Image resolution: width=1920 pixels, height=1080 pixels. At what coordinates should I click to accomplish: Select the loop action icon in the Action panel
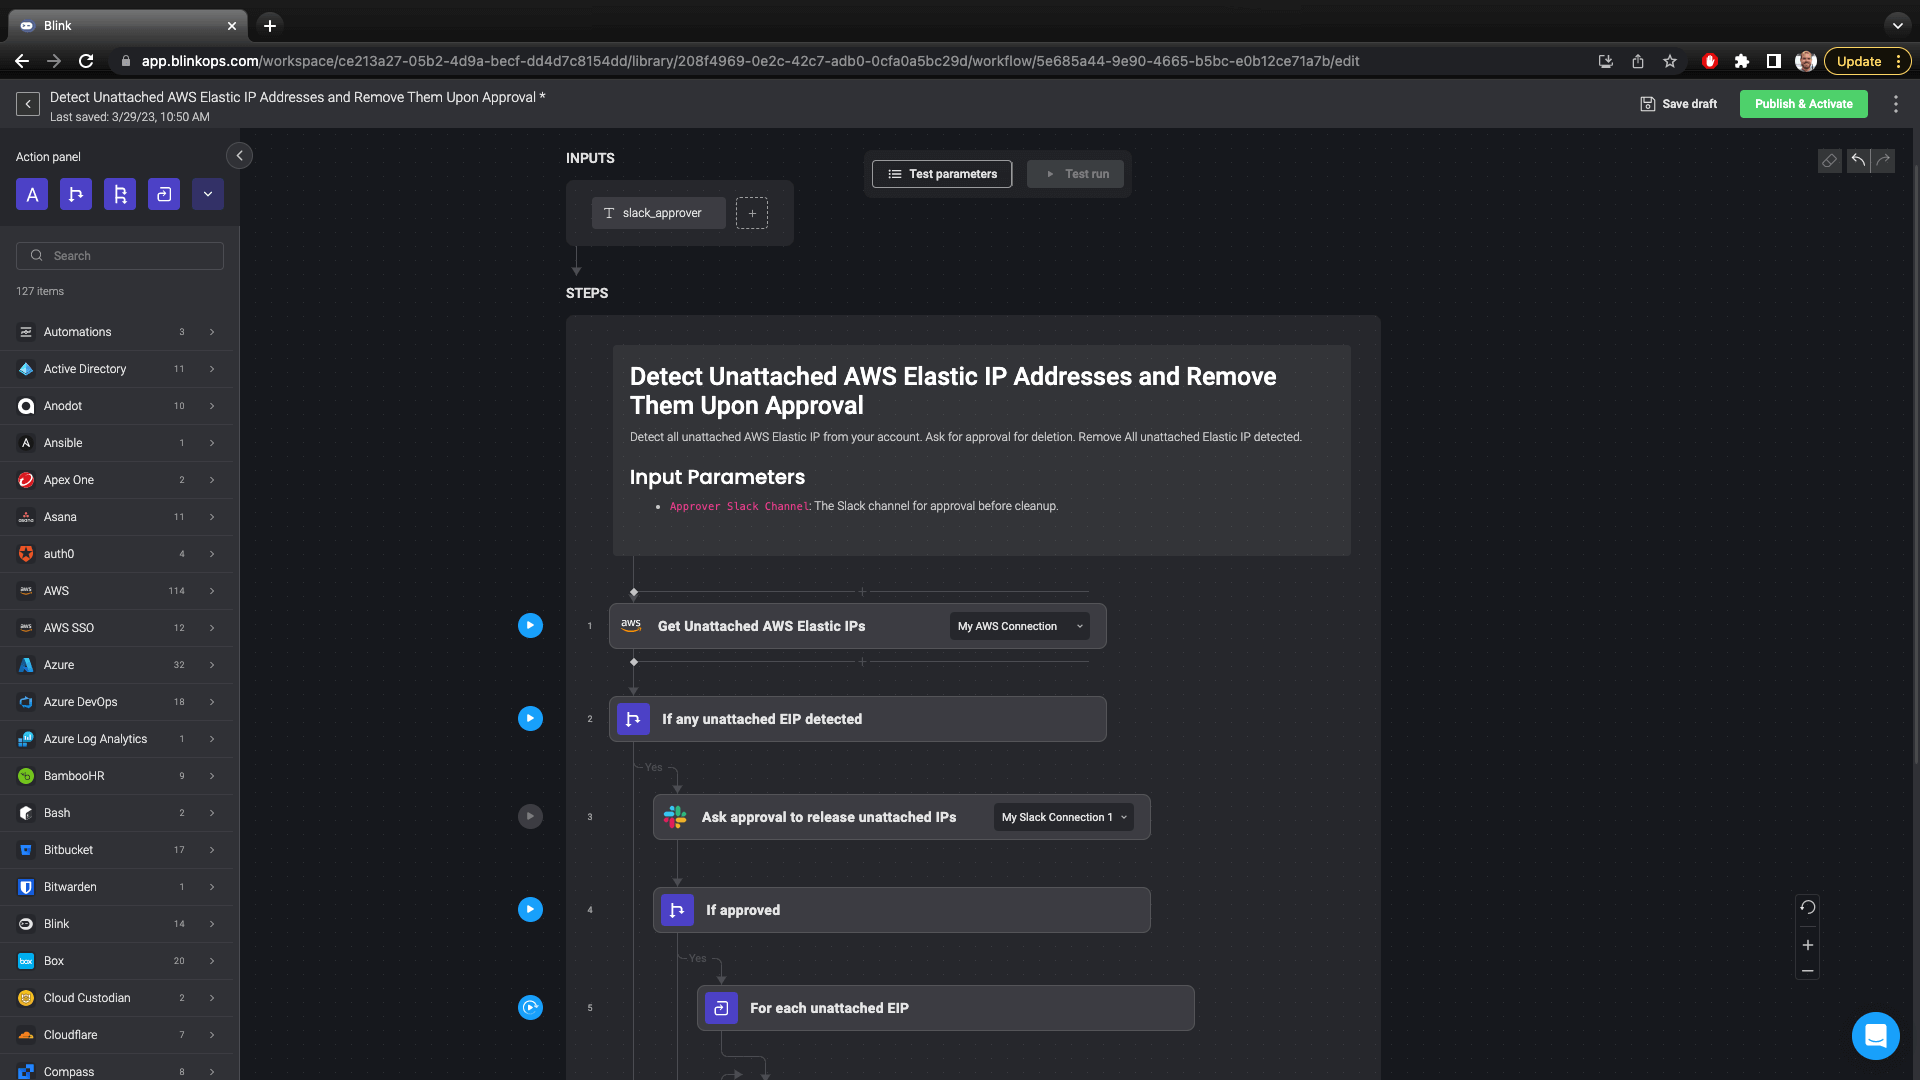pyautogui.click(x=163, y=194)
